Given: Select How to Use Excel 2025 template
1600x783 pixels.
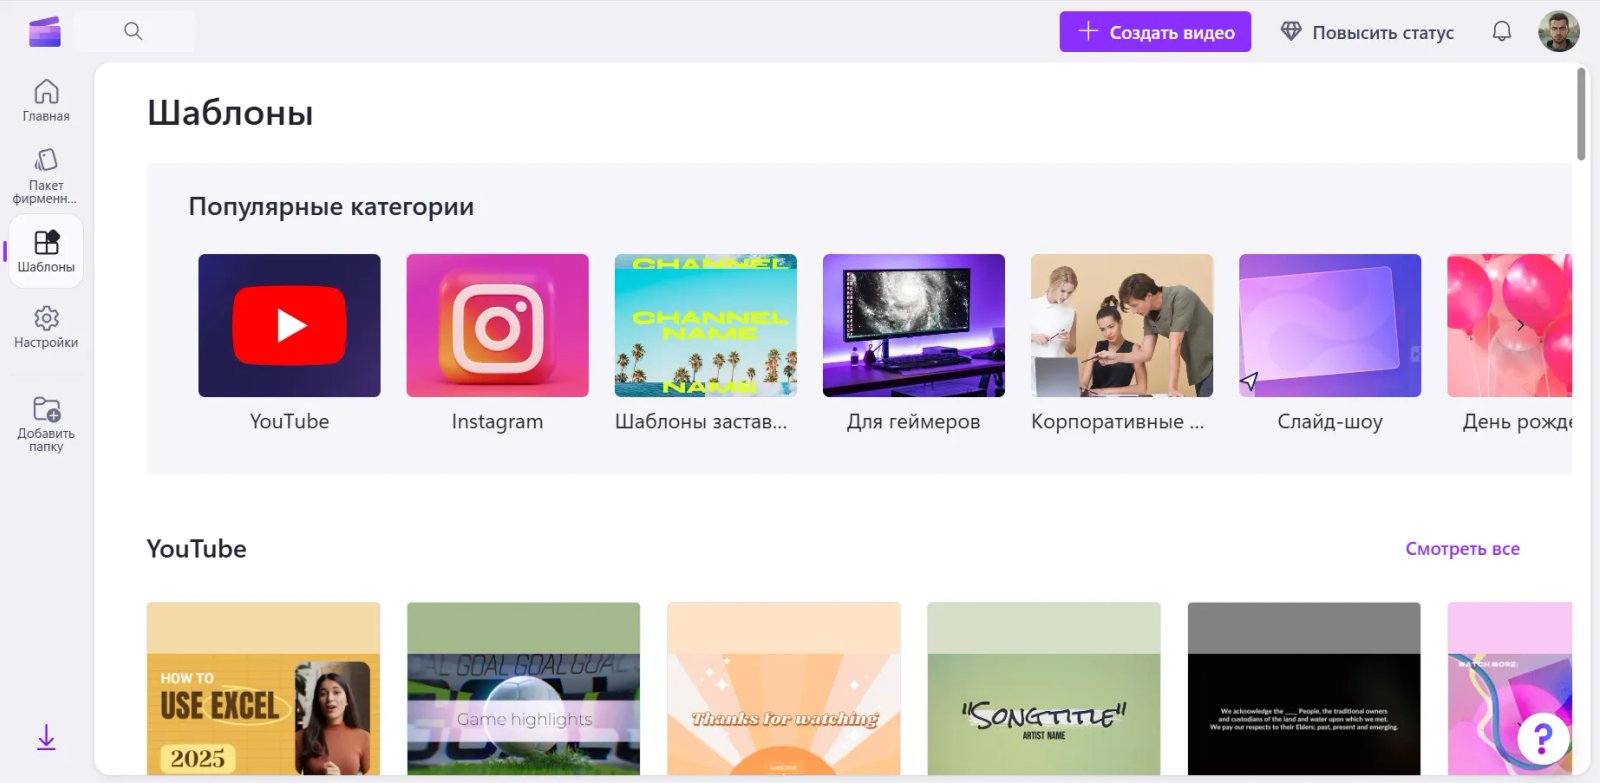Looking at the screenshot, I should (263, 689).
